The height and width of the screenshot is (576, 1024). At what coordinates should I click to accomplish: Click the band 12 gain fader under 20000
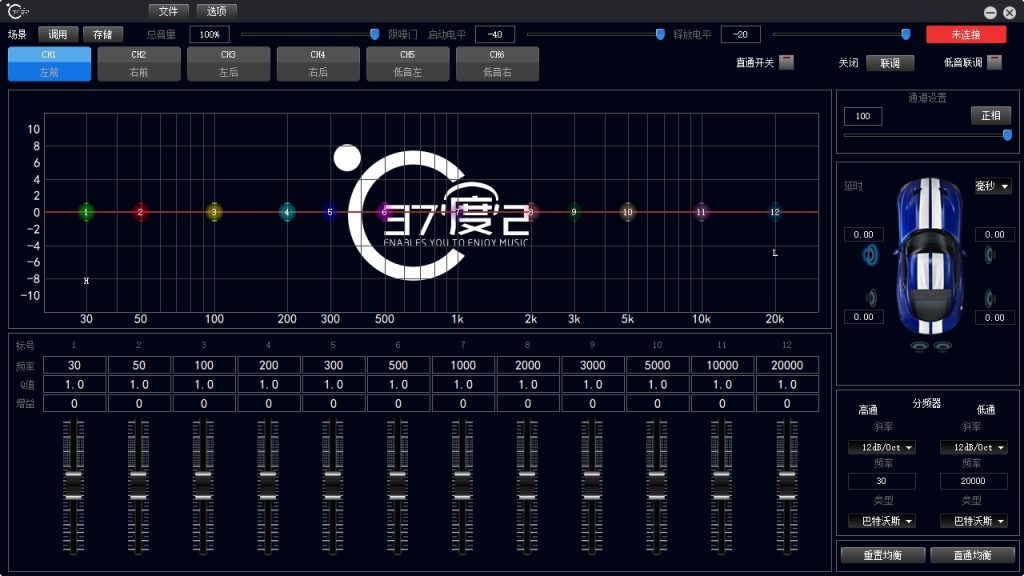pos(786,485)
